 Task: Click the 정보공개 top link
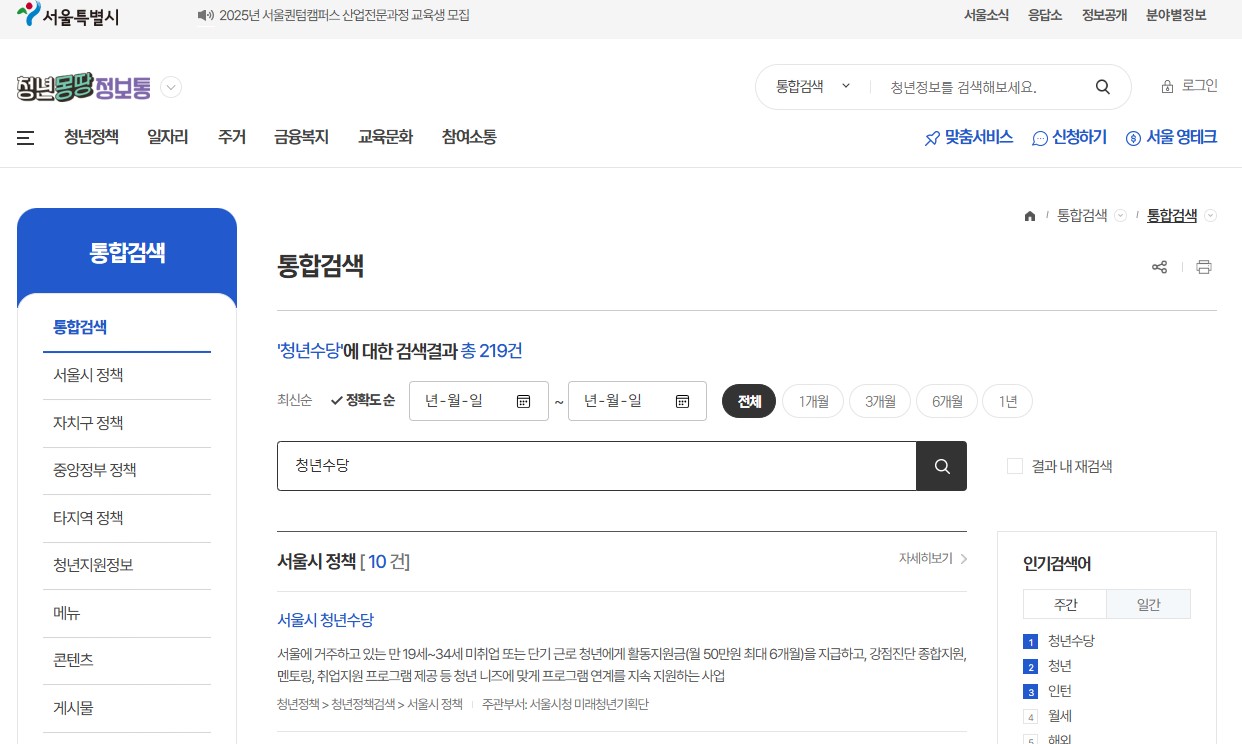click(1104, 15)
